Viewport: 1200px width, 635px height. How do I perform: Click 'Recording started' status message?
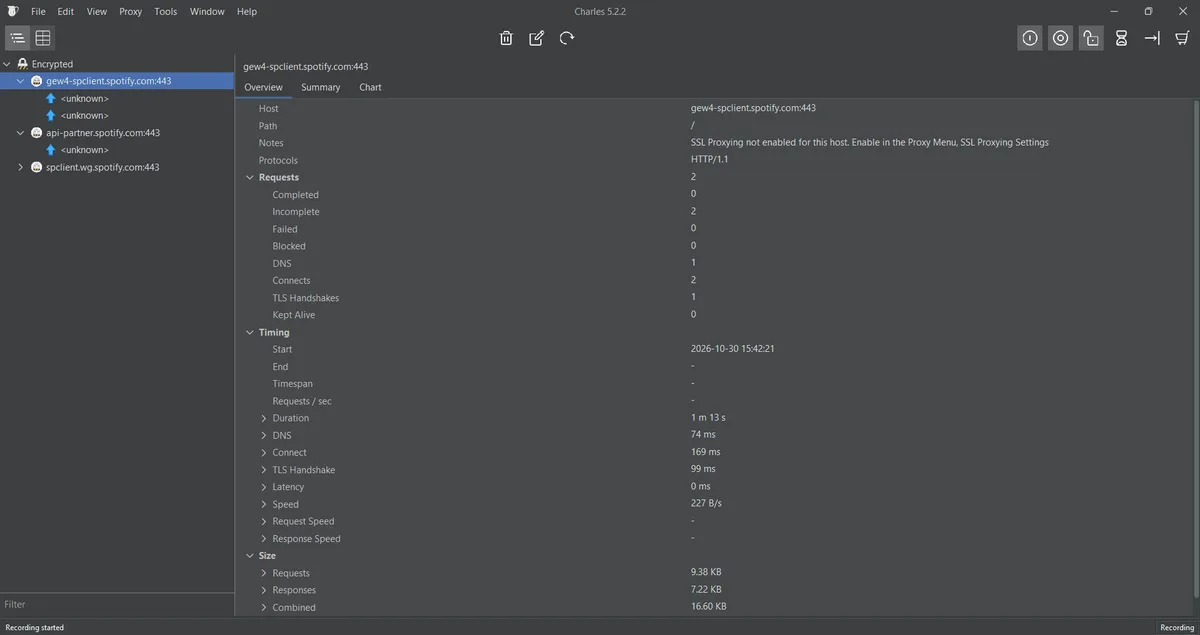coord(34,628)
